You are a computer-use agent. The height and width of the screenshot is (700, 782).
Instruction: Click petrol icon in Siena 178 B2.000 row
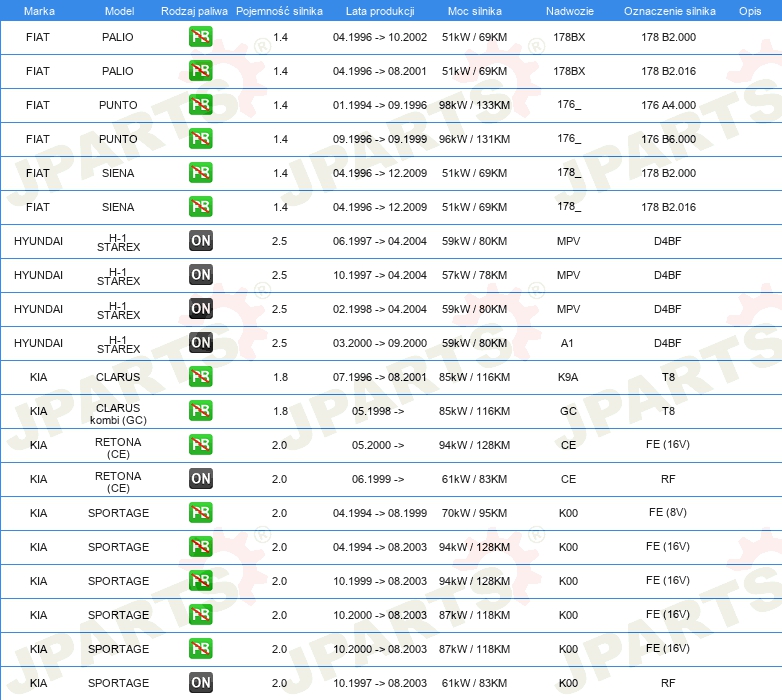200,173
